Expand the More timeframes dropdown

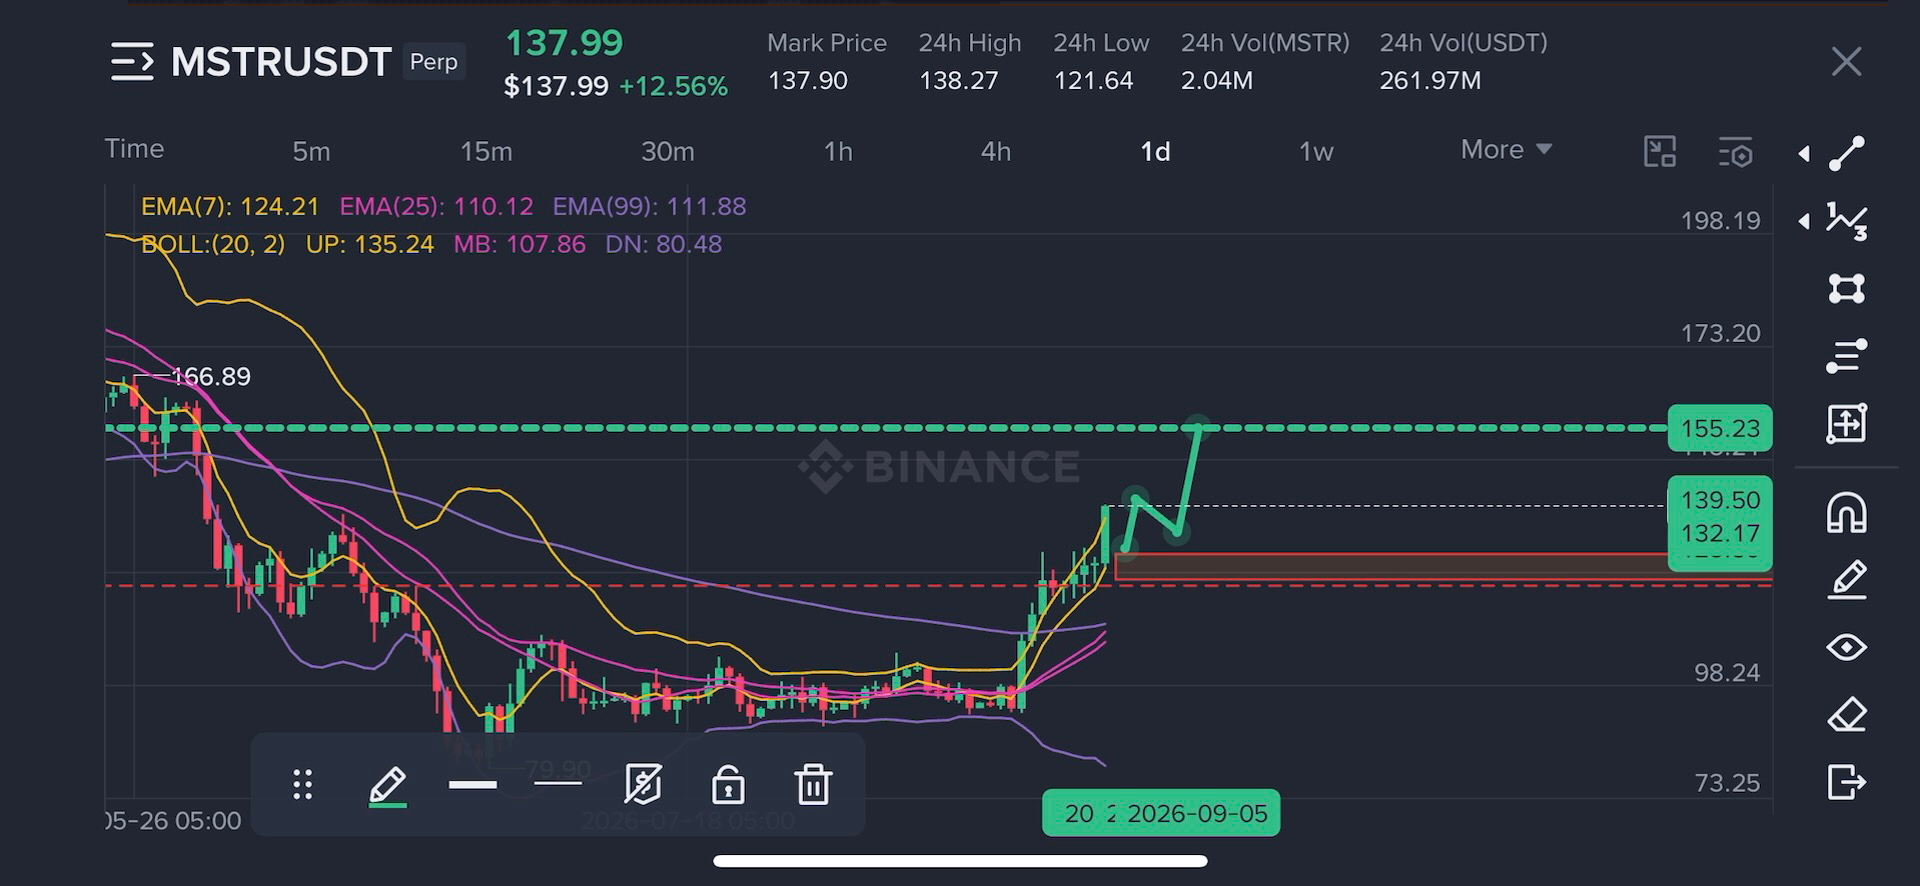coord(1506,149)
